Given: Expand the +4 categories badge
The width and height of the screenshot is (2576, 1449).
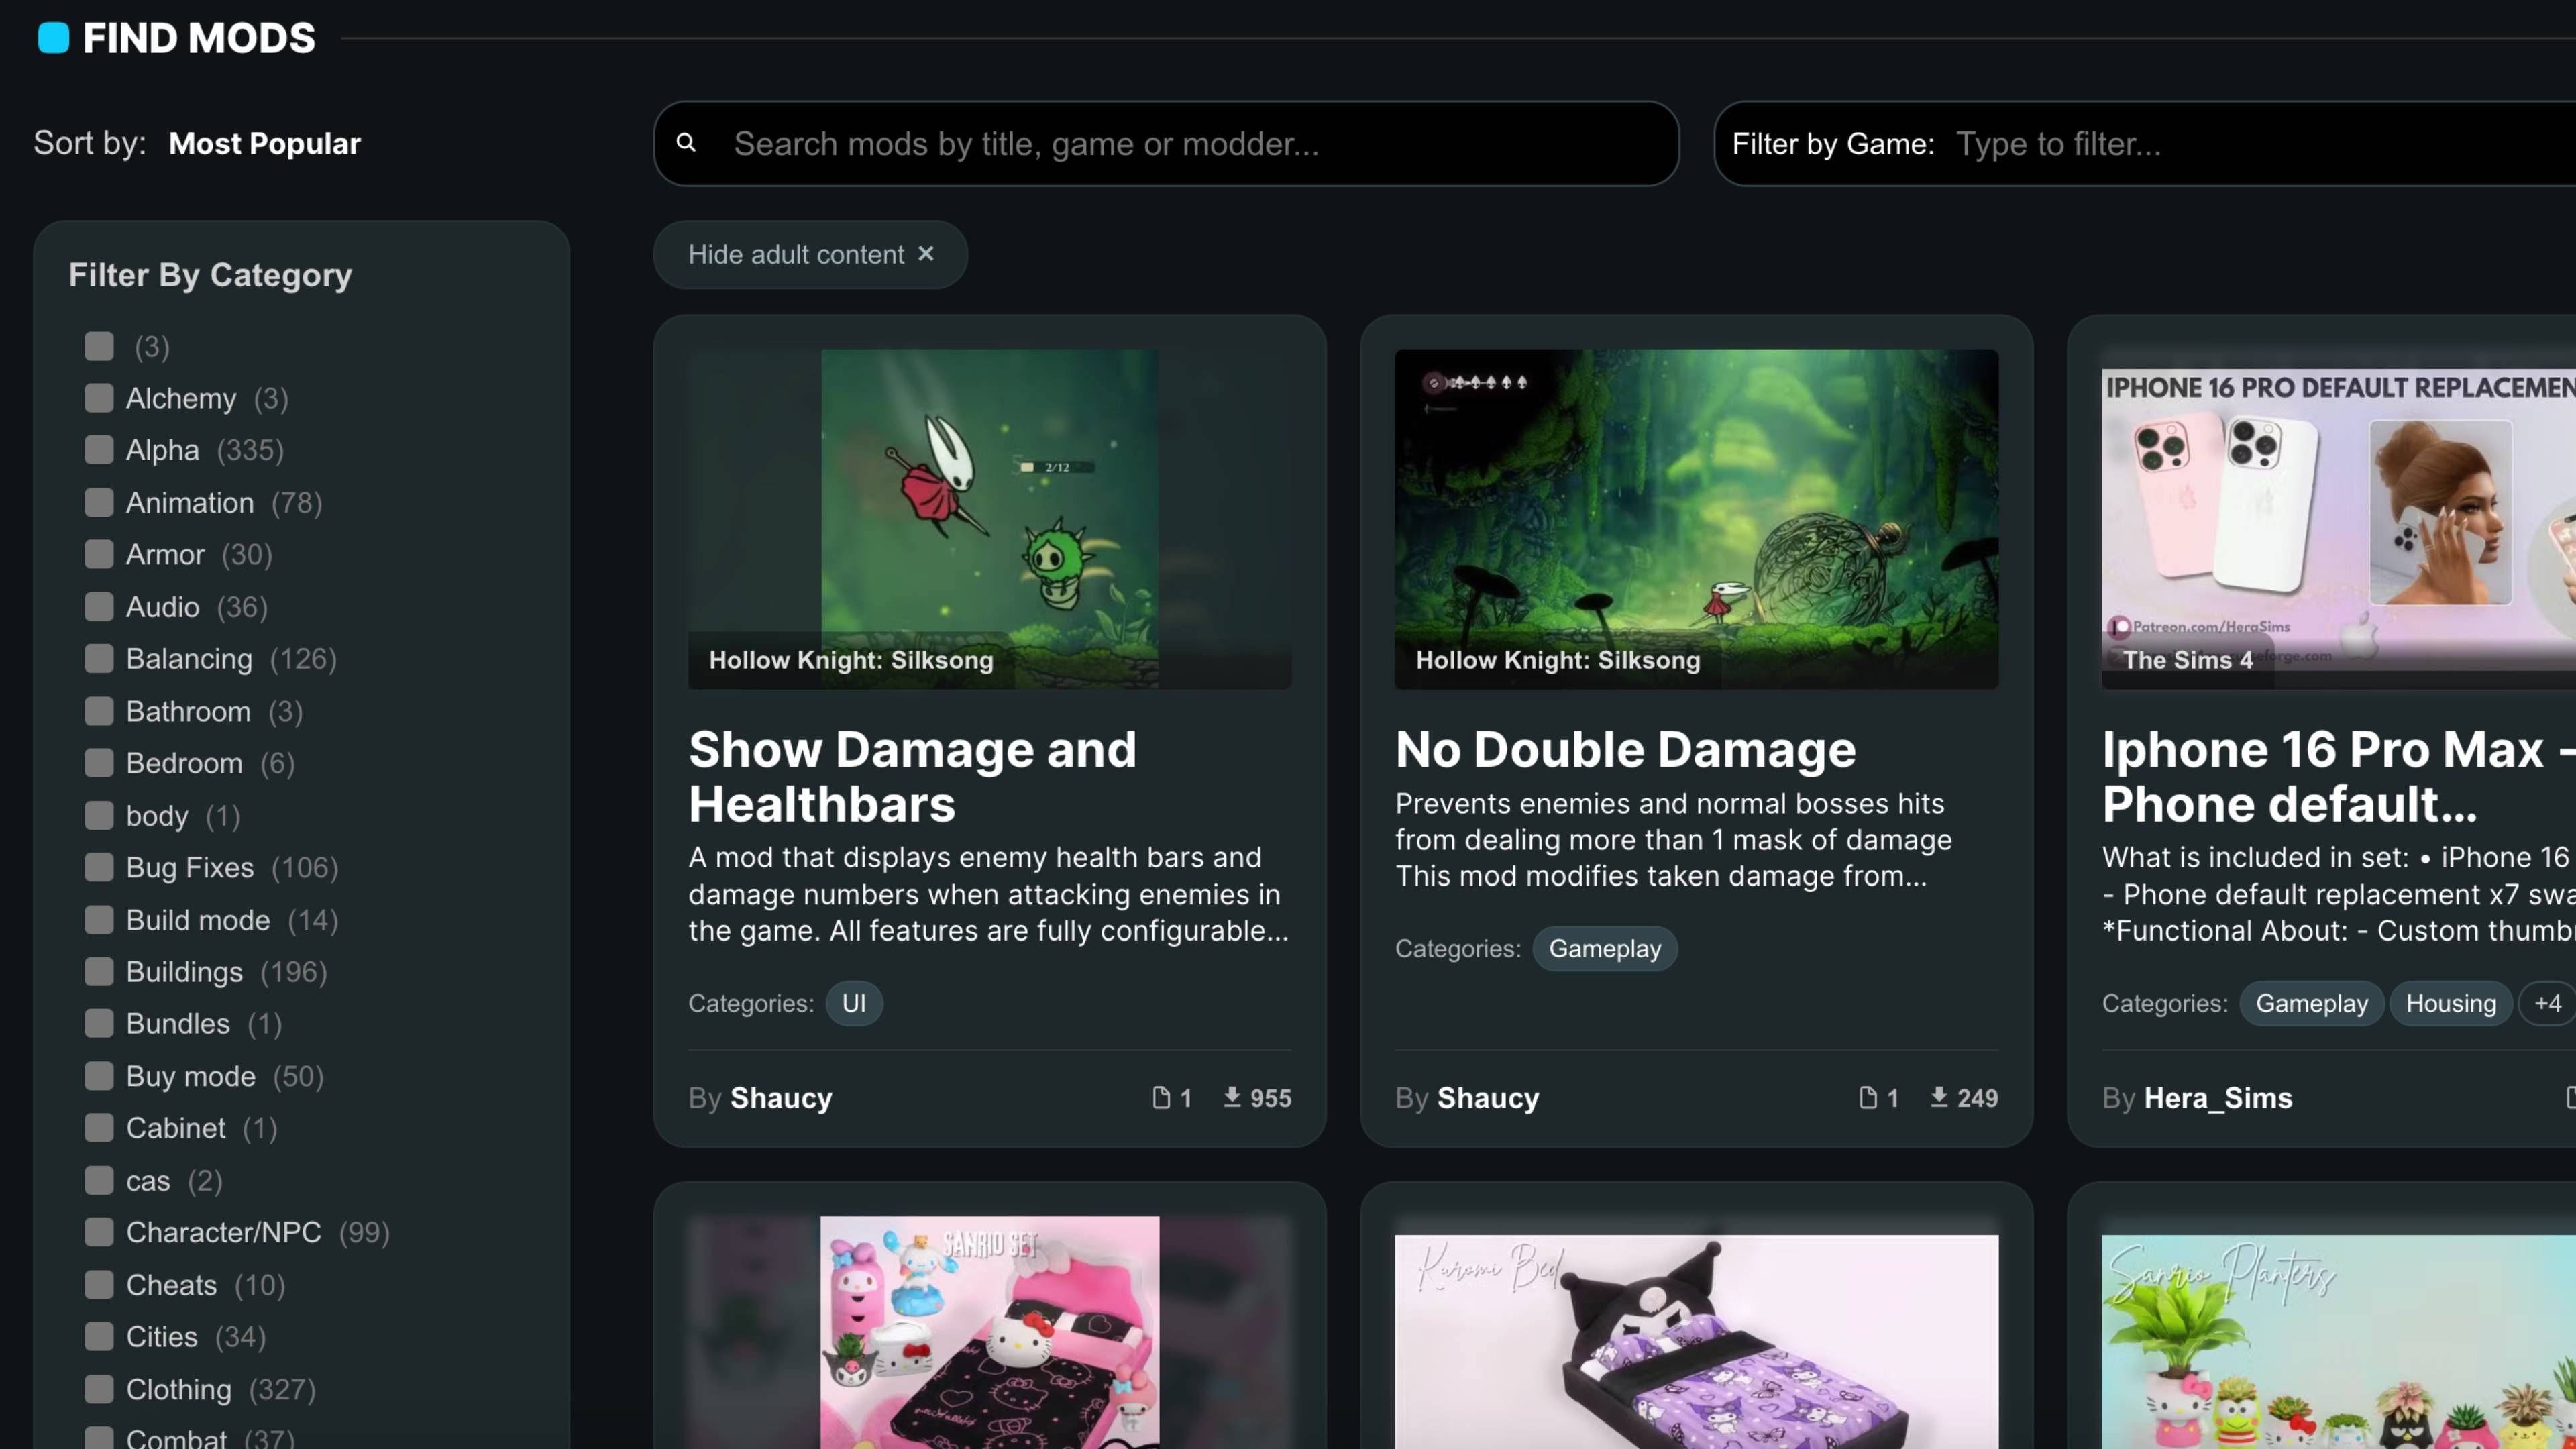Looking at the screenshot, I should click(x=2547, y=1003).
